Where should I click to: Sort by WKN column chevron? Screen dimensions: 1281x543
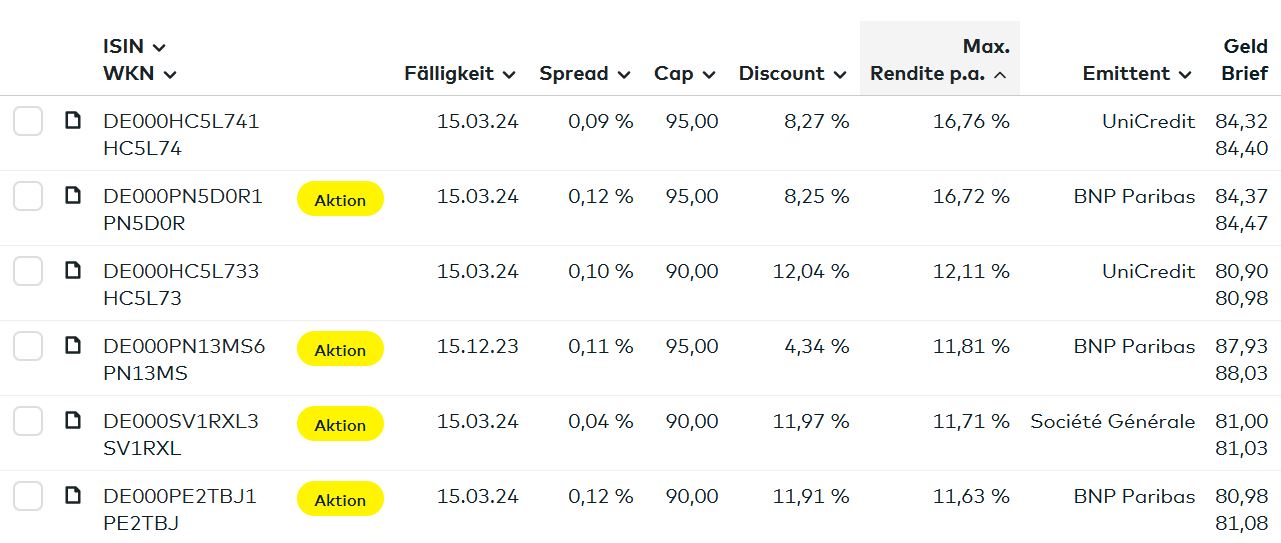coord(170,74)
